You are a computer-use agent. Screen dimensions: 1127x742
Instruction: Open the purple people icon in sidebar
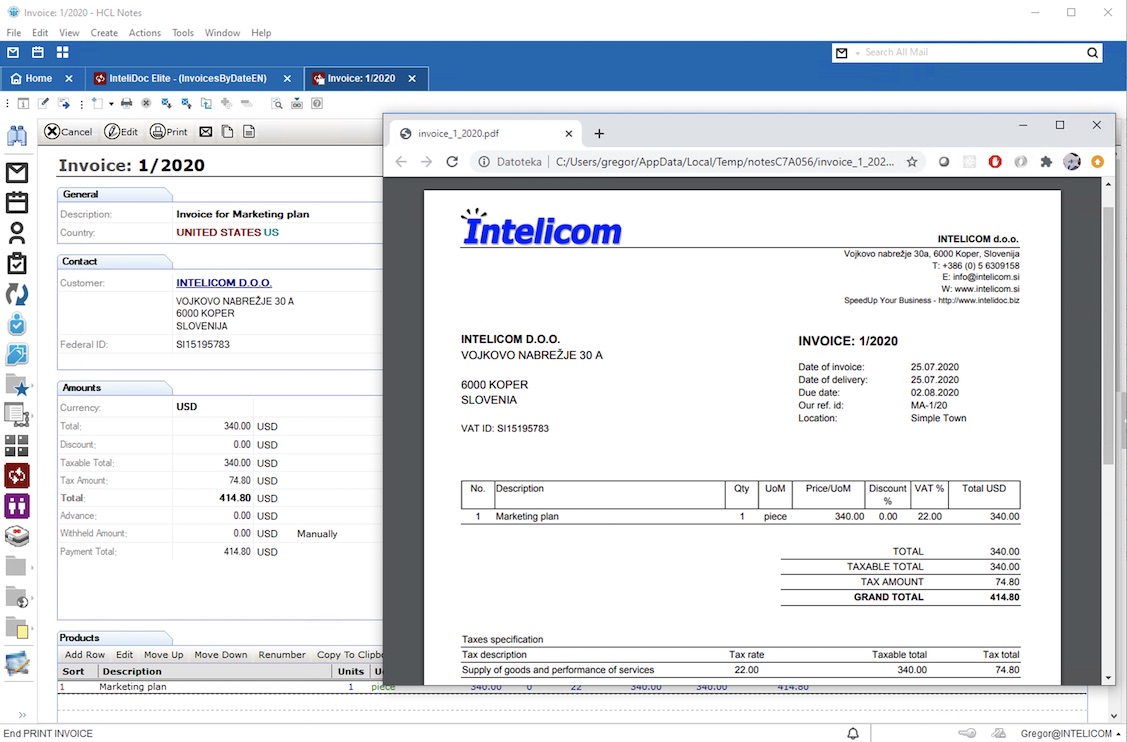tap(17, 506)
